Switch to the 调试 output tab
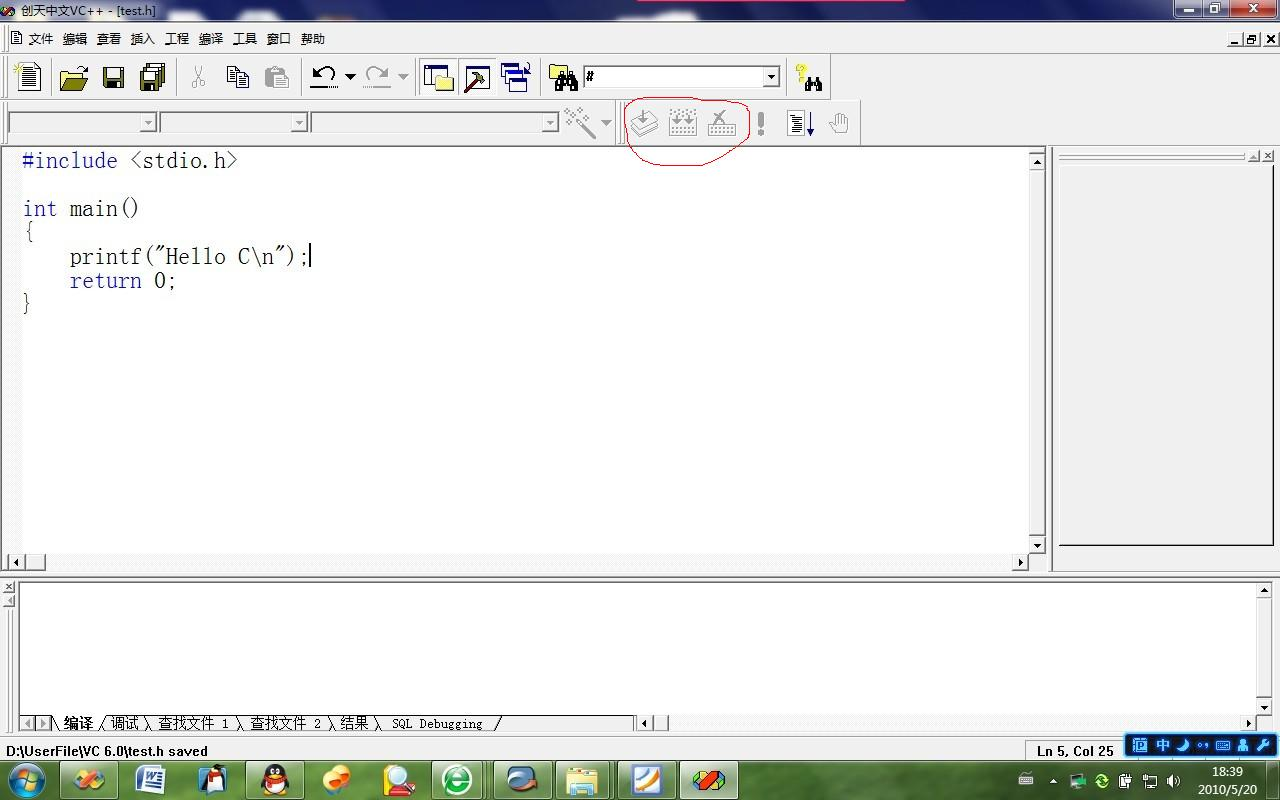The height and width of the screenshot is (800, 1280). (125, 723)
